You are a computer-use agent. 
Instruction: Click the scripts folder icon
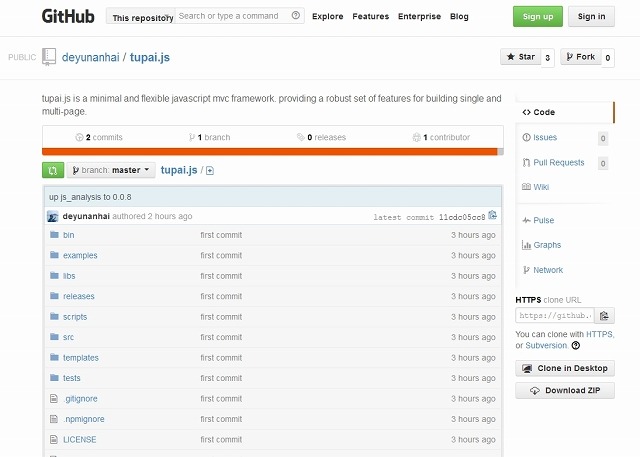click(54, 316)
